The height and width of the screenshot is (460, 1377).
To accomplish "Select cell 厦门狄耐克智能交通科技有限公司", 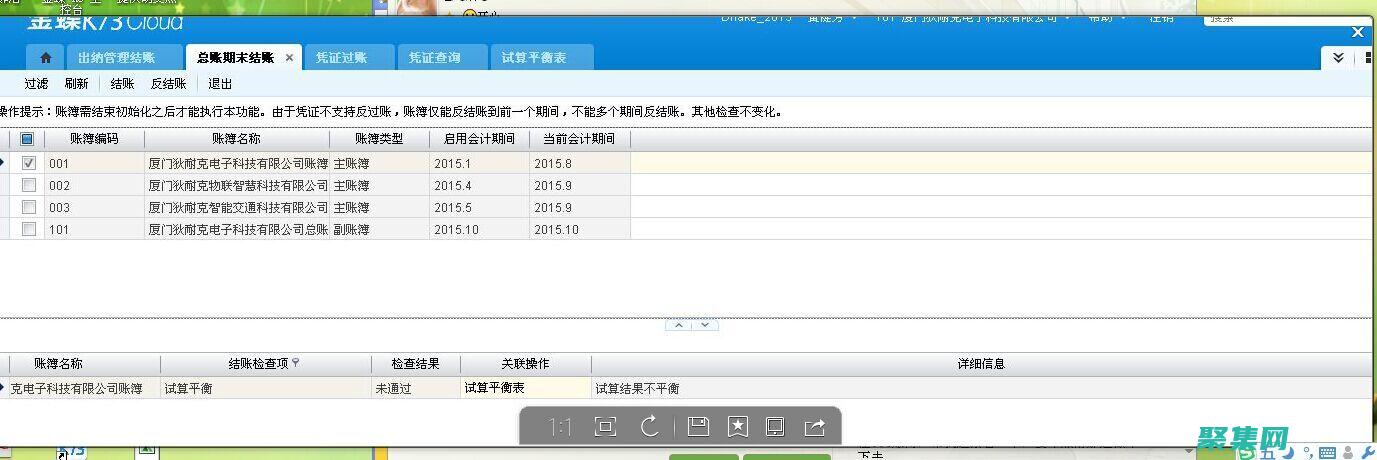I will (238, 207).
